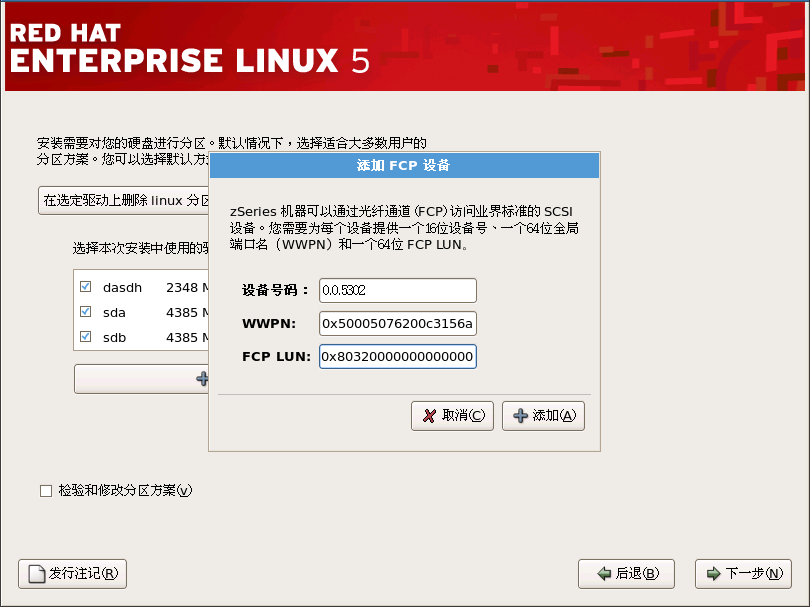Viewport: 810px width, 607px height.
Task: Click plus icon on partially hidden wide button
Action: pyautogui.click(x=202, y=379)
